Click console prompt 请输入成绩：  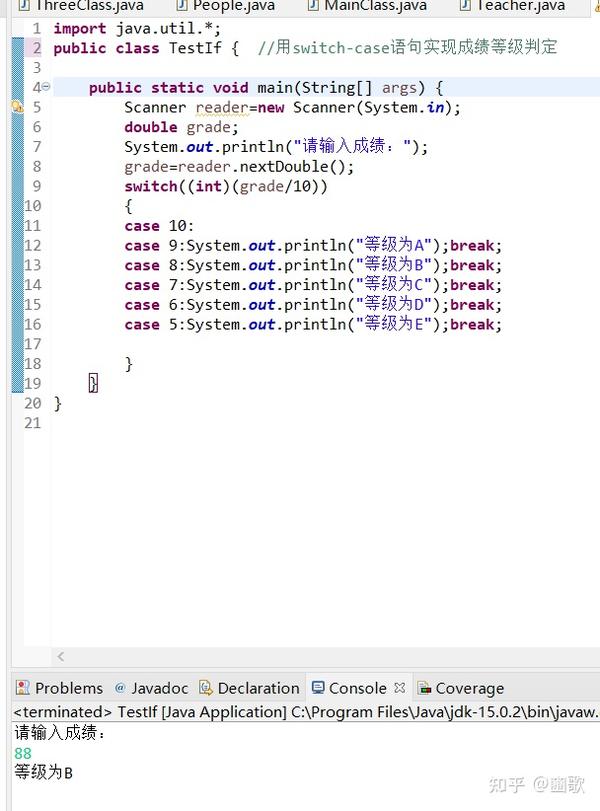pos(60,733)
